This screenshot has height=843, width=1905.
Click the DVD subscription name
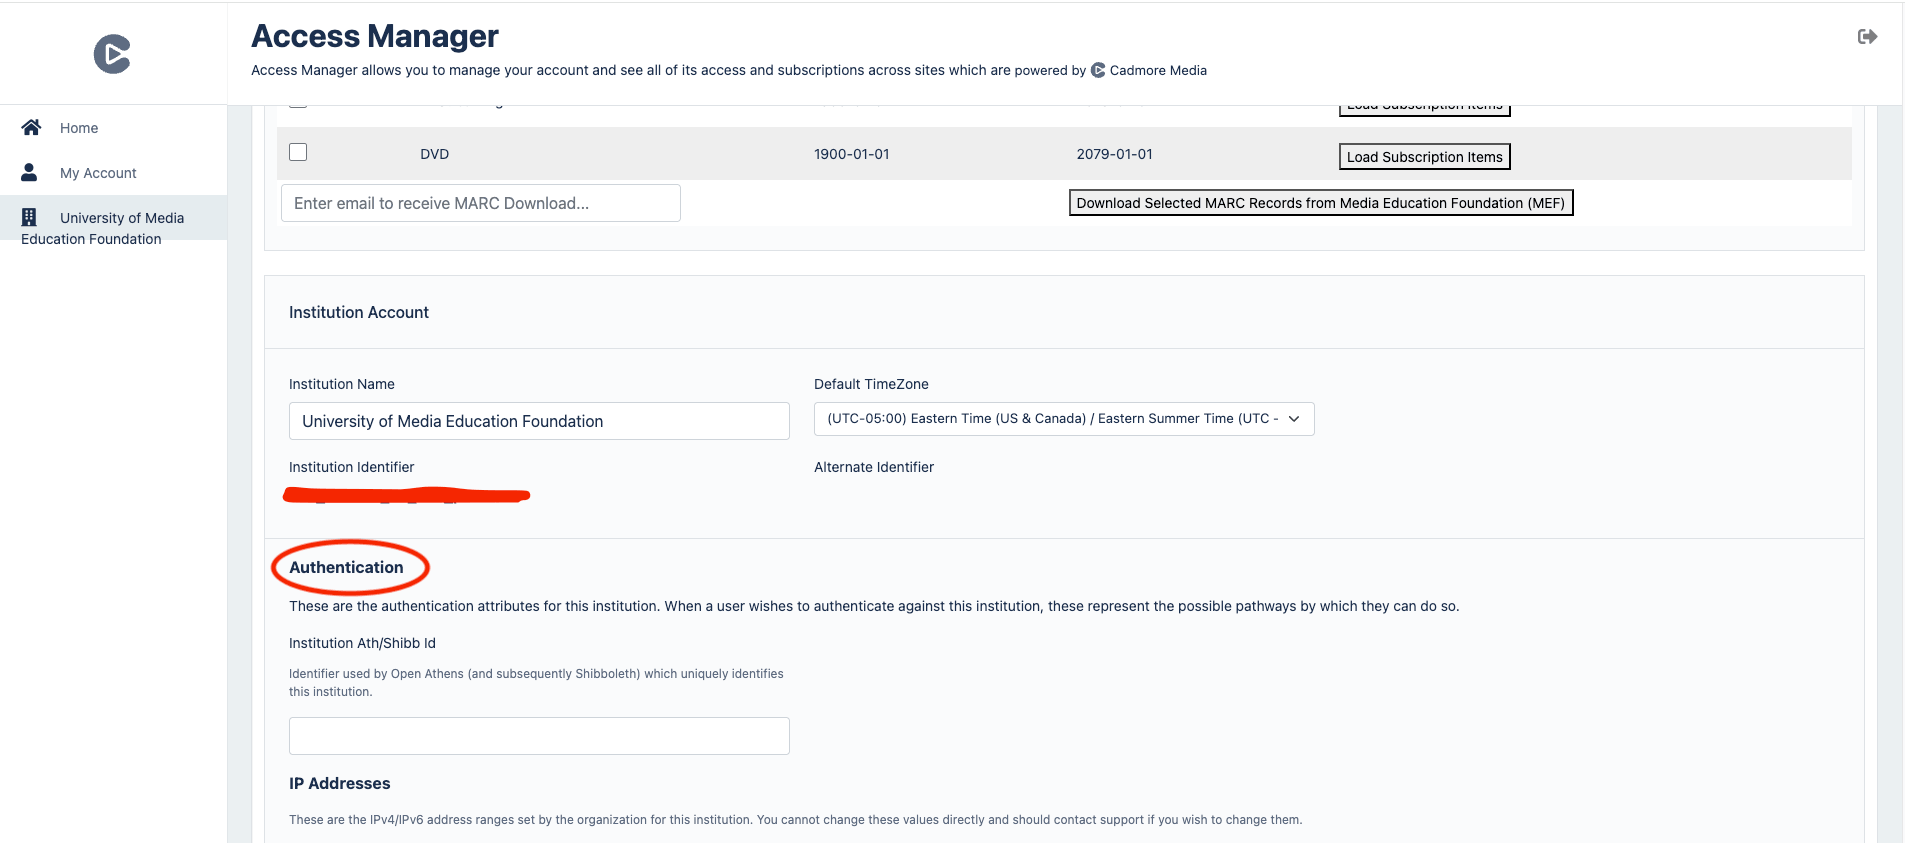[x=434, y=154]
